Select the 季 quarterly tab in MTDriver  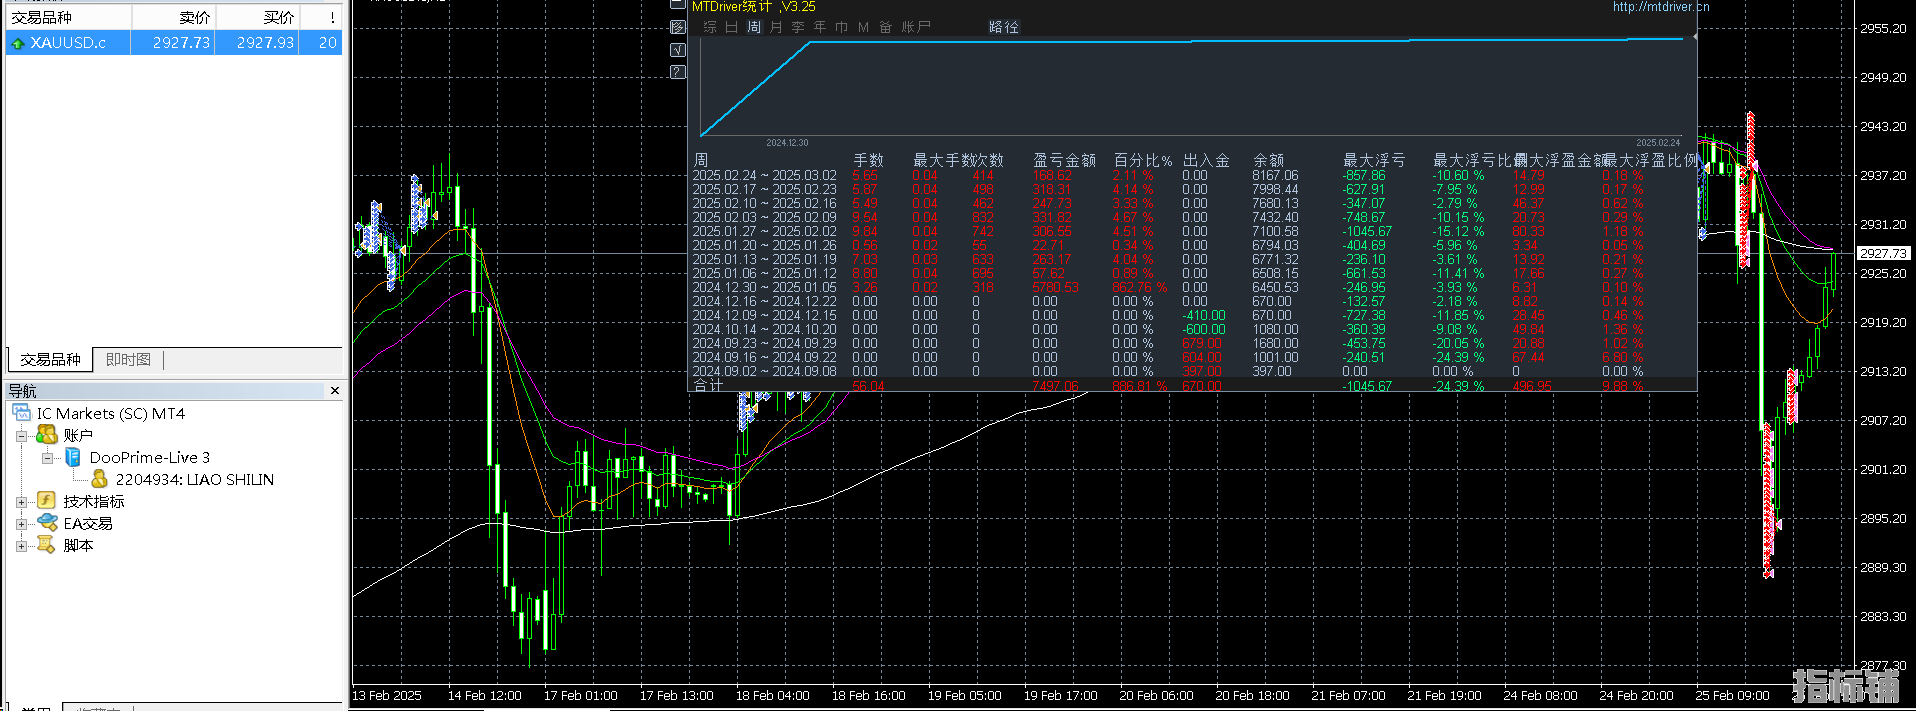click(798, 27)
